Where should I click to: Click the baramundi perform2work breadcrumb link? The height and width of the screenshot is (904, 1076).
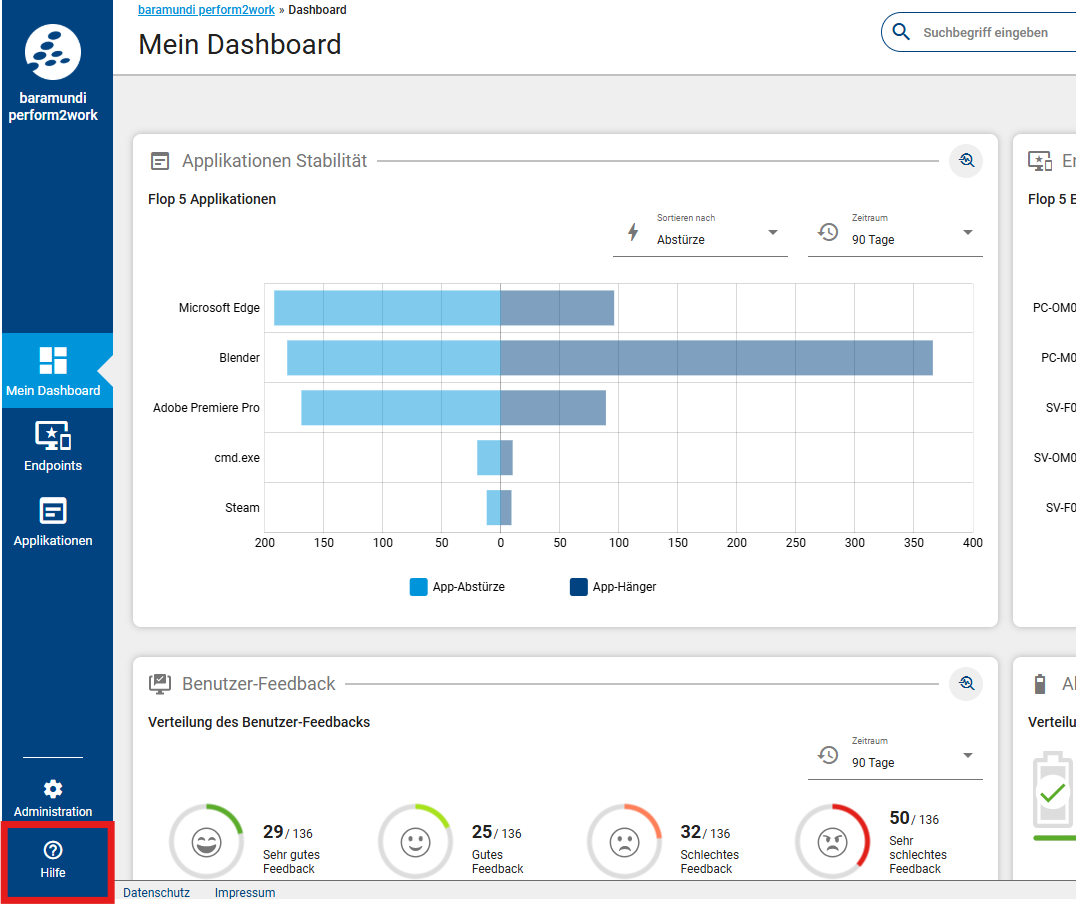pyautogui.click(x=198, y=10)
